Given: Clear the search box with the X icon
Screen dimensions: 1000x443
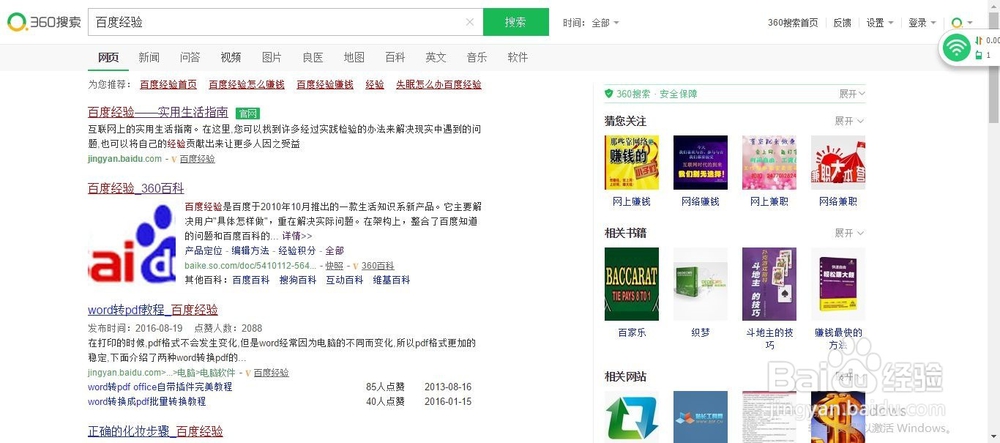Looking at the screenshot, I should coord(470,22).
